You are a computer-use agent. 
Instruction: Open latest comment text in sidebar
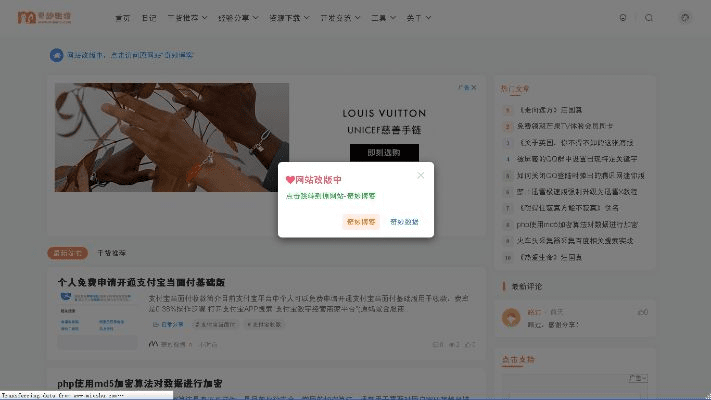[553, 325]
